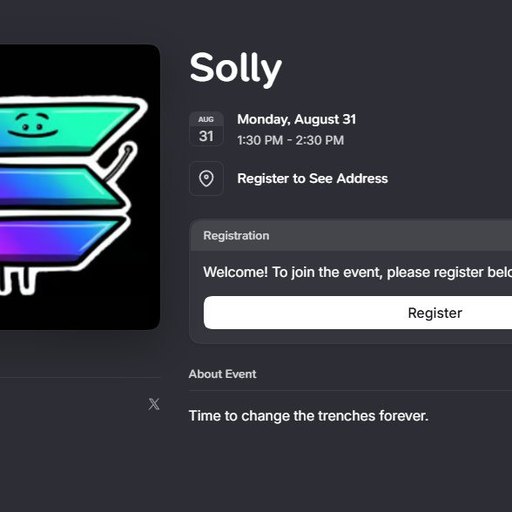
Task: Click the location pin icon
Action: [206, 178]
